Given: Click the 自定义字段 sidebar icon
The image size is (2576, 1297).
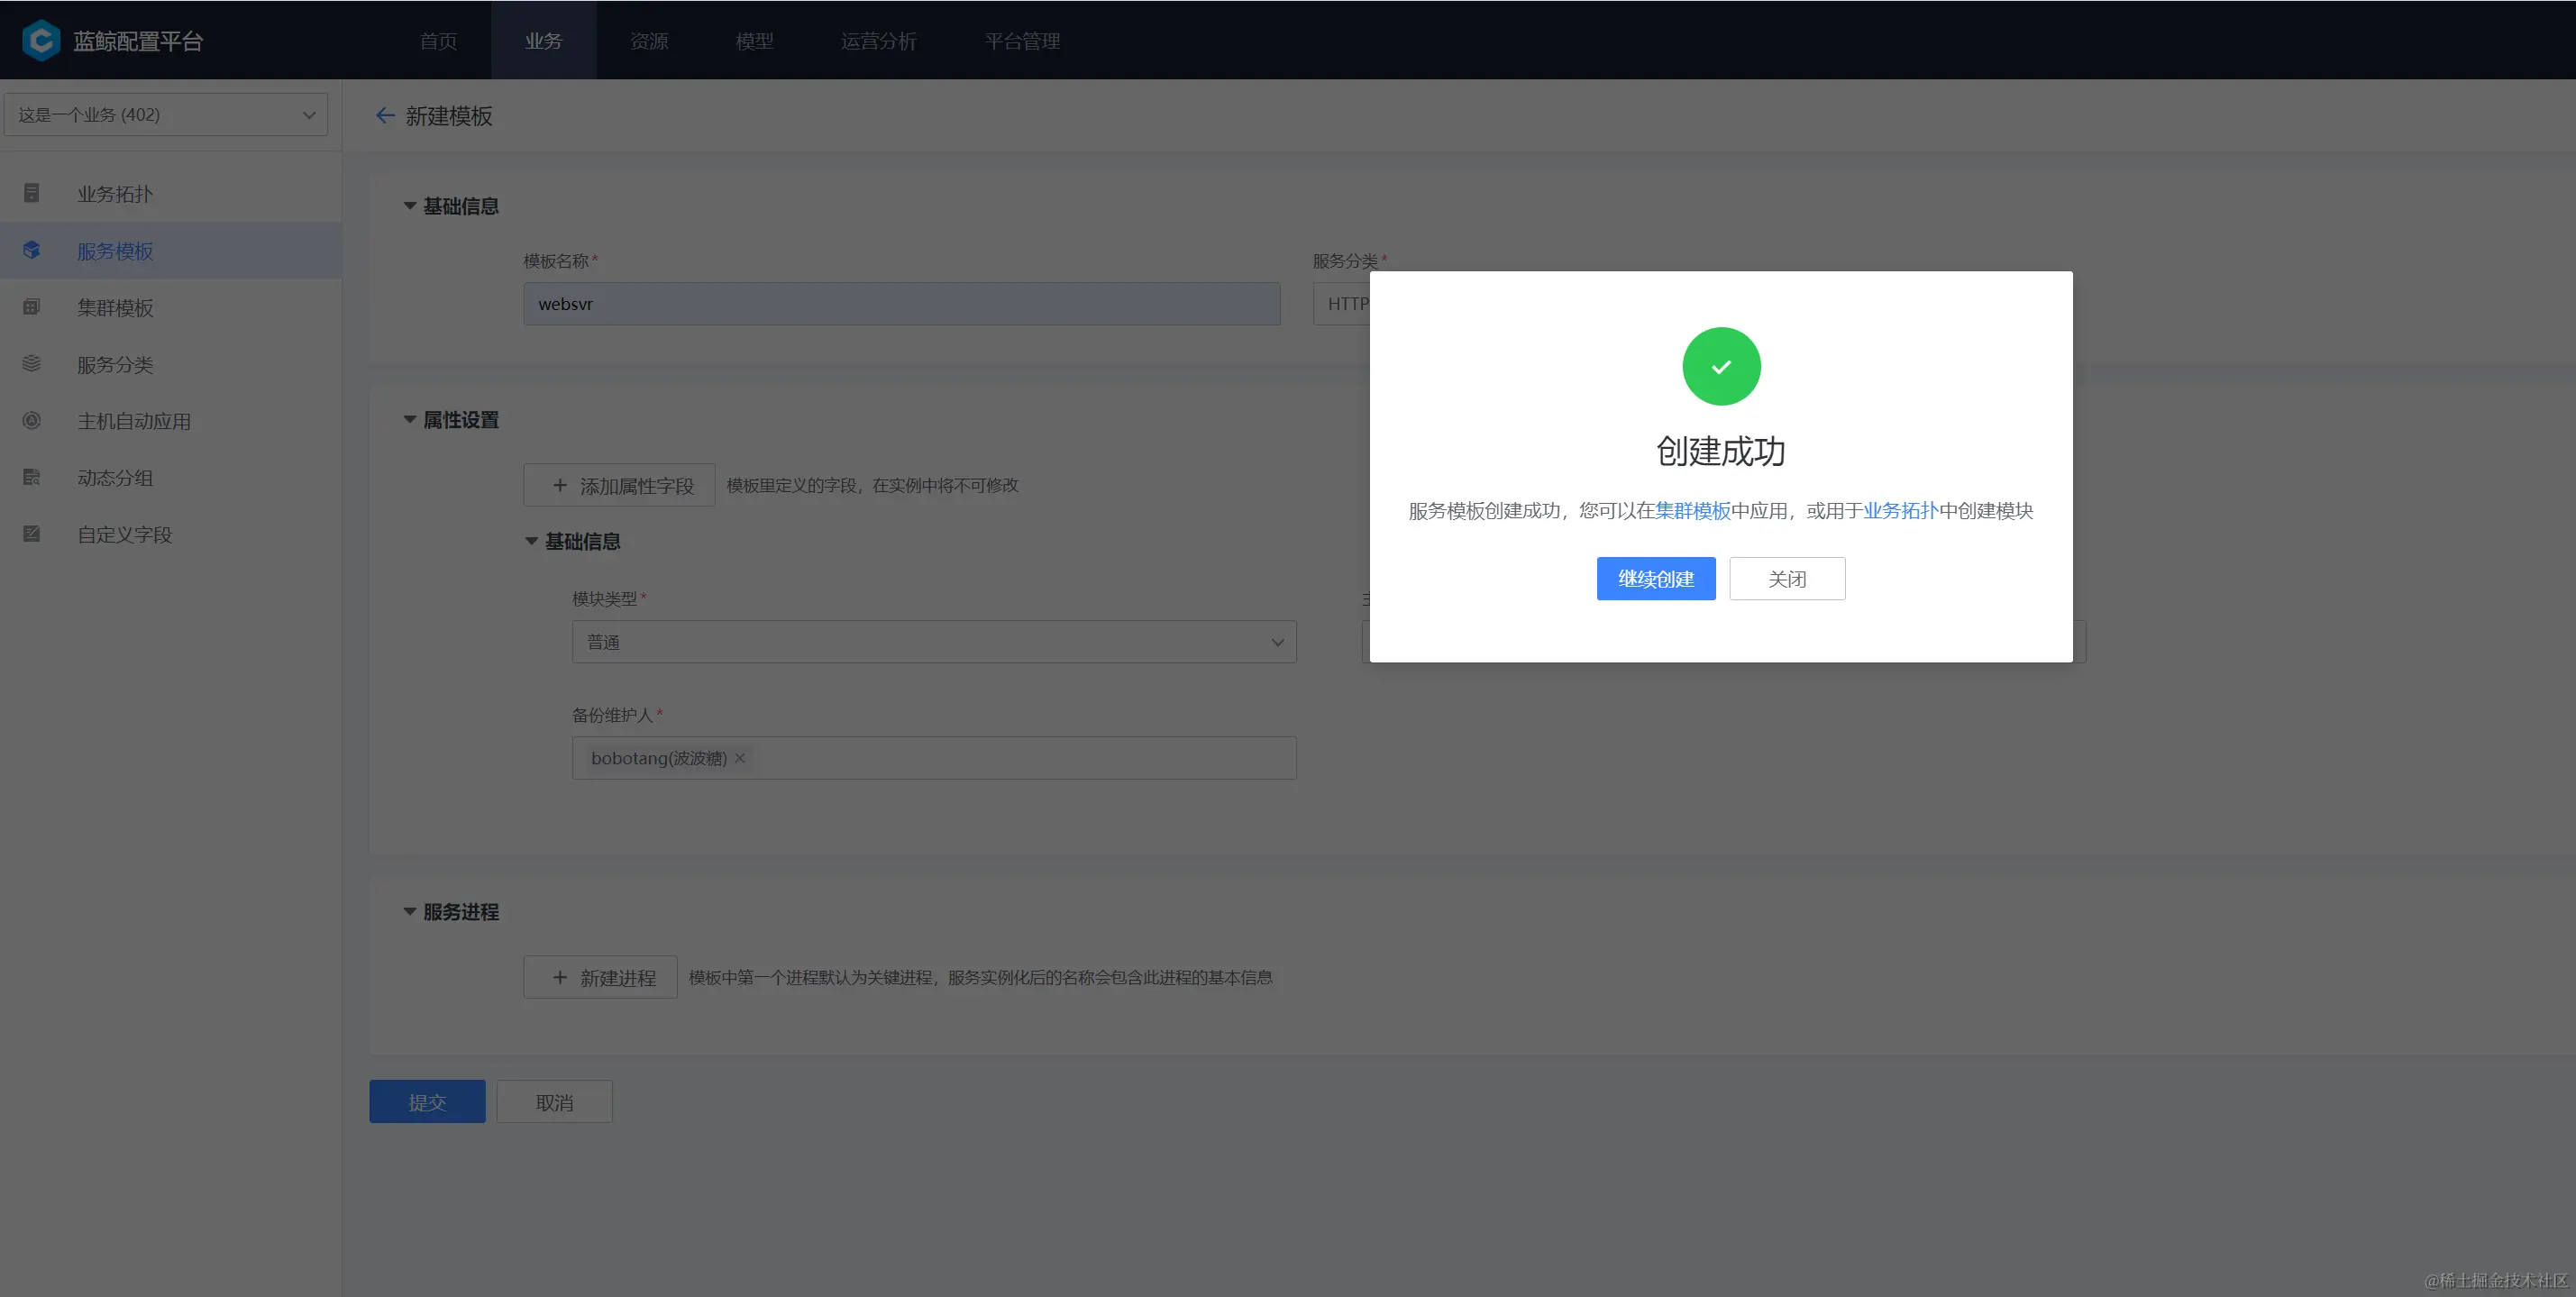Looking at the screenshot, I should pos(32,534).
